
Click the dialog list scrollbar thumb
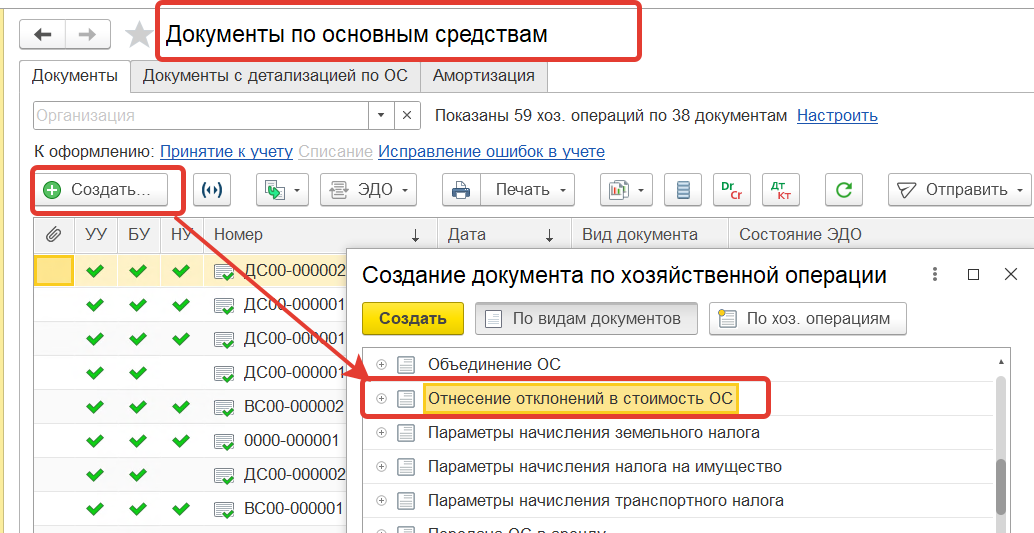tap(1001, 488)
